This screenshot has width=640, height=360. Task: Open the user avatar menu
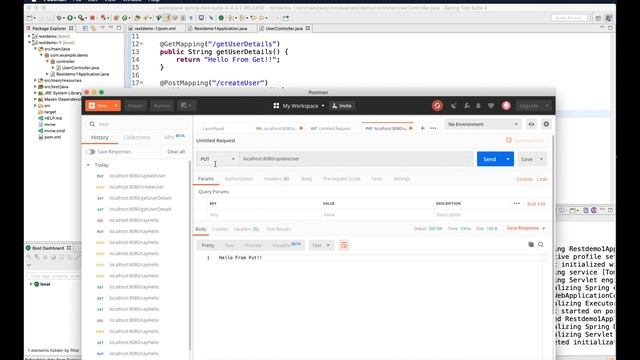(506, 106)
